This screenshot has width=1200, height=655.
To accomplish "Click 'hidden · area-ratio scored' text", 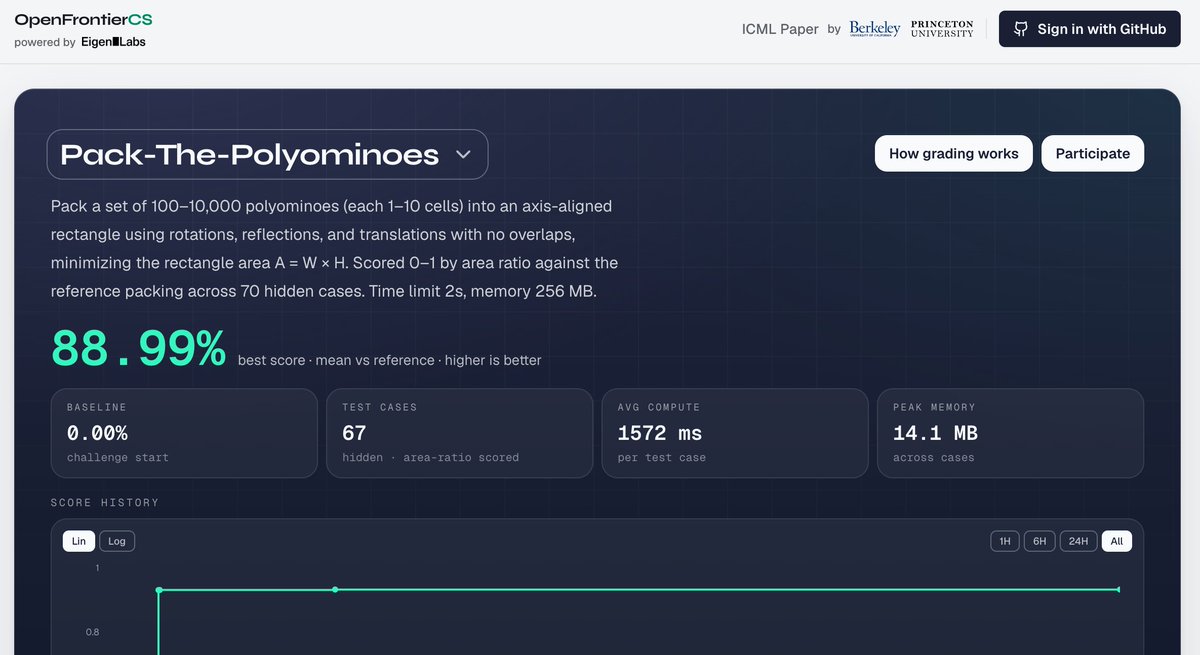I will (x=431, y=457).
